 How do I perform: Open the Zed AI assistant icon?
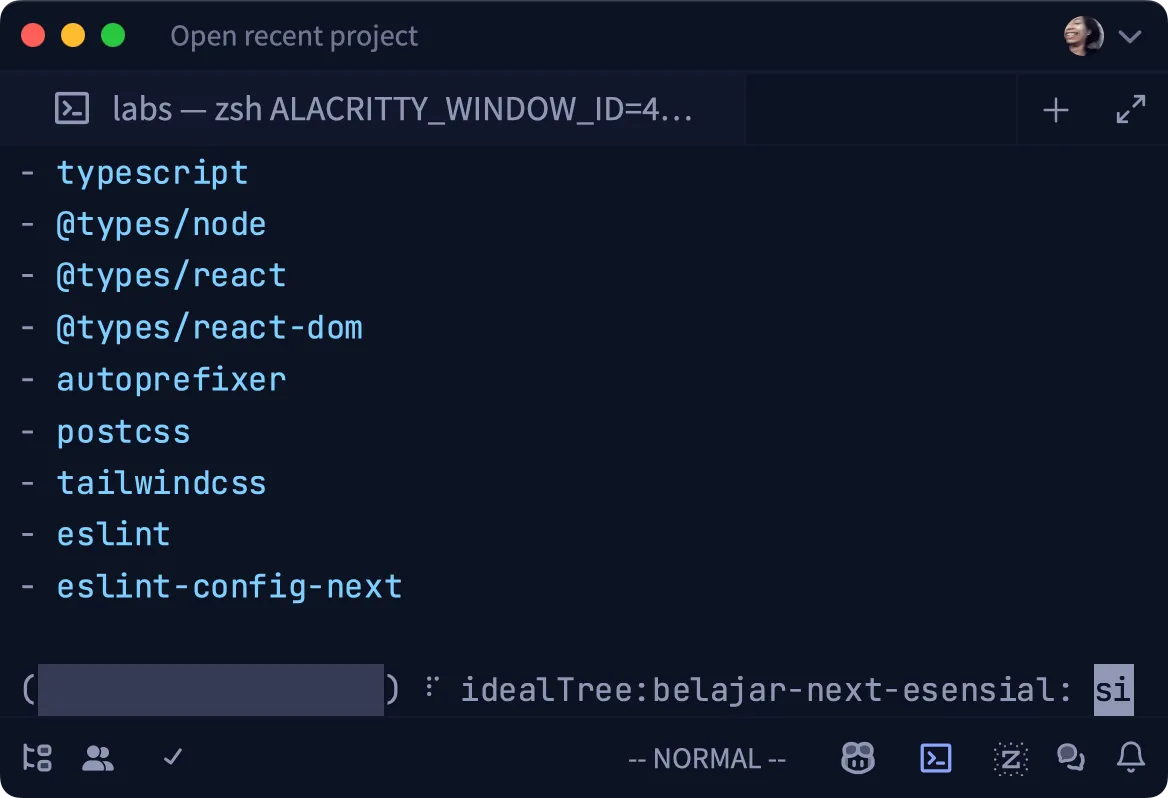[x=1010, y=758]
